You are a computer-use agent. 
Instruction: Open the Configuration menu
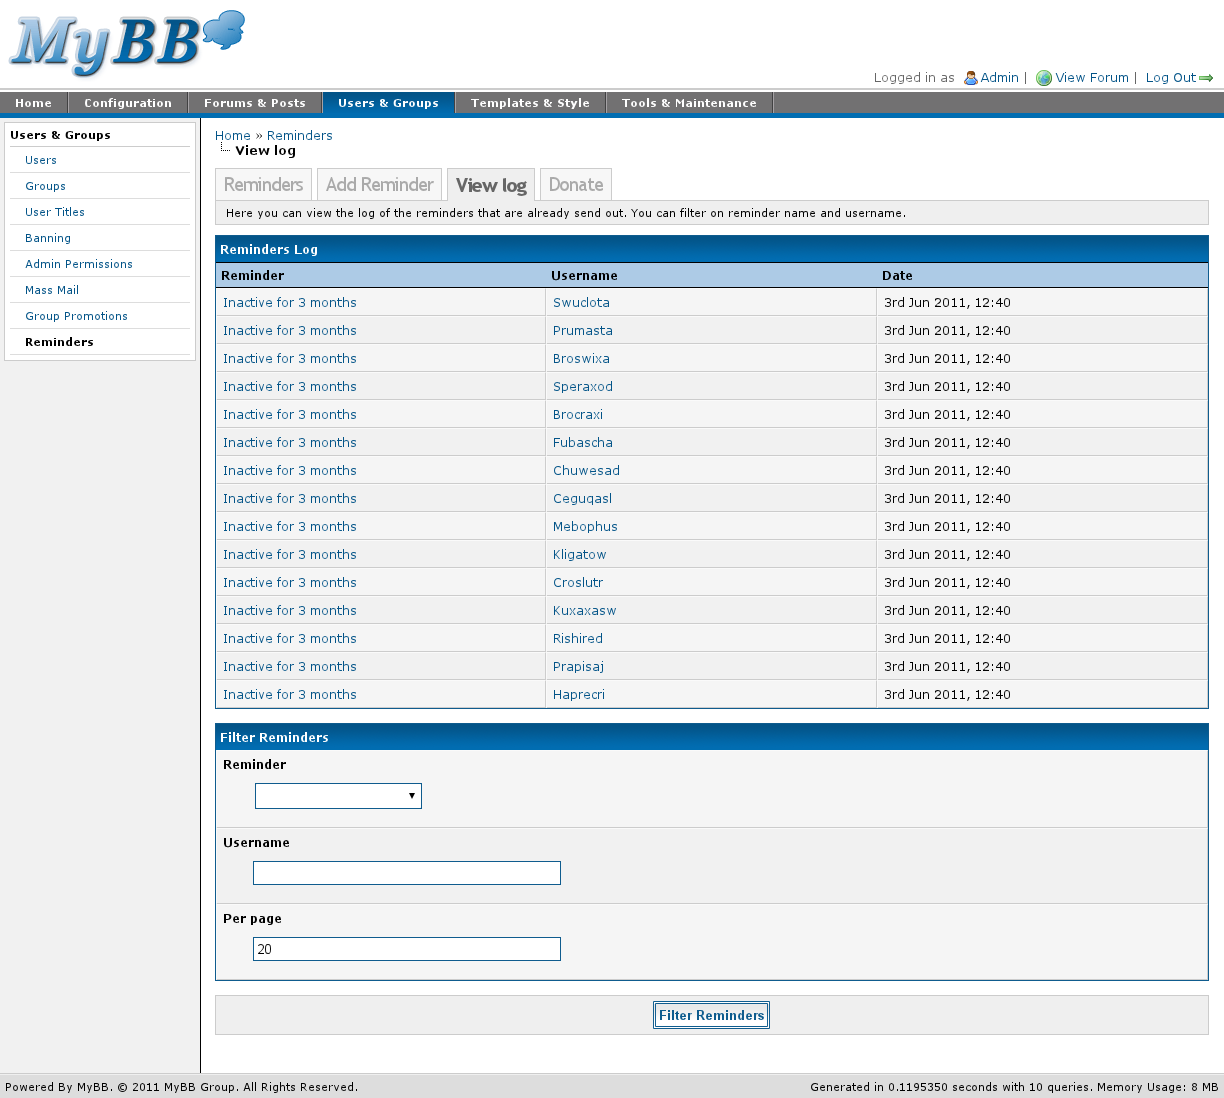128,103
